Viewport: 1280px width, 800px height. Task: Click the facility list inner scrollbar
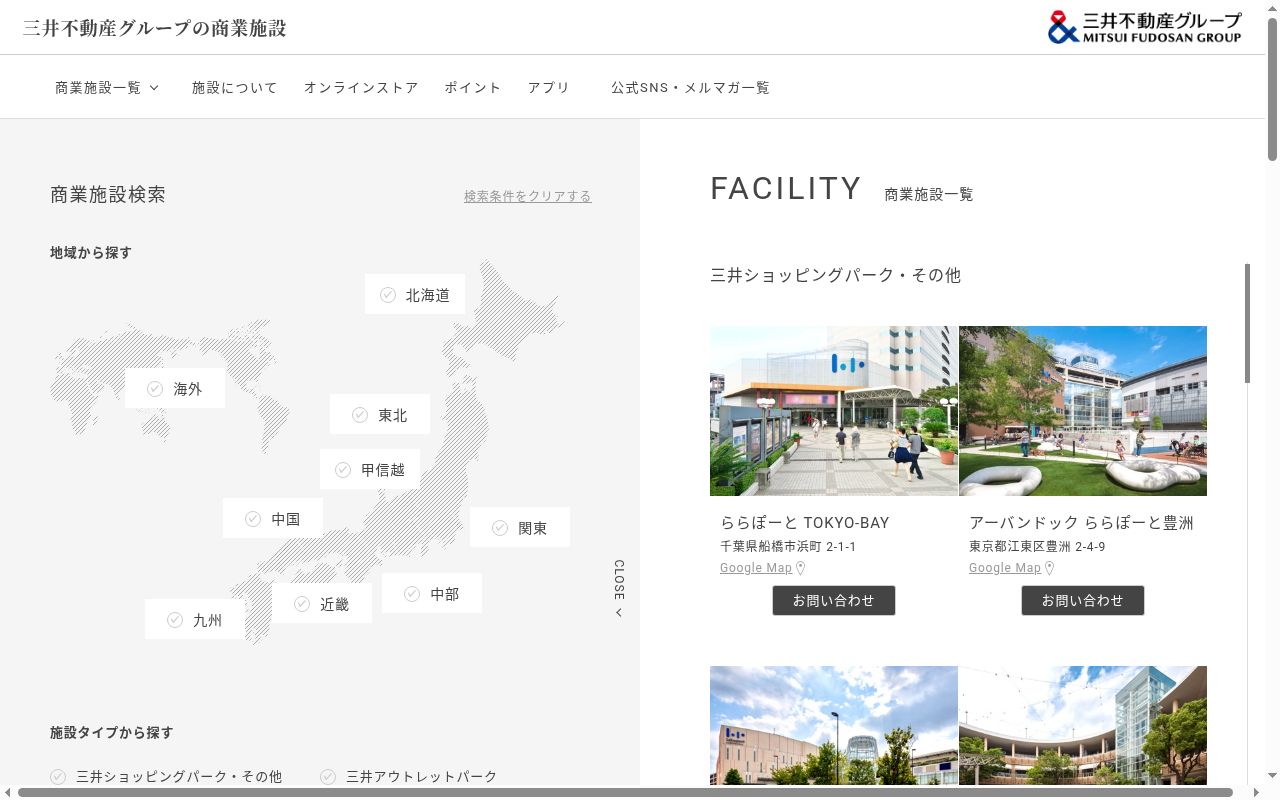coord(1247,323)
